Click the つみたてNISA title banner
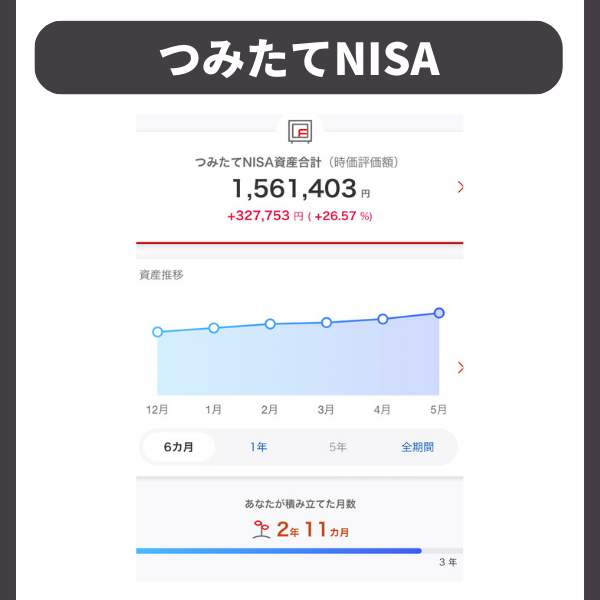The width and height of the screenshot is (600, 600). click(x=298, y=57)
